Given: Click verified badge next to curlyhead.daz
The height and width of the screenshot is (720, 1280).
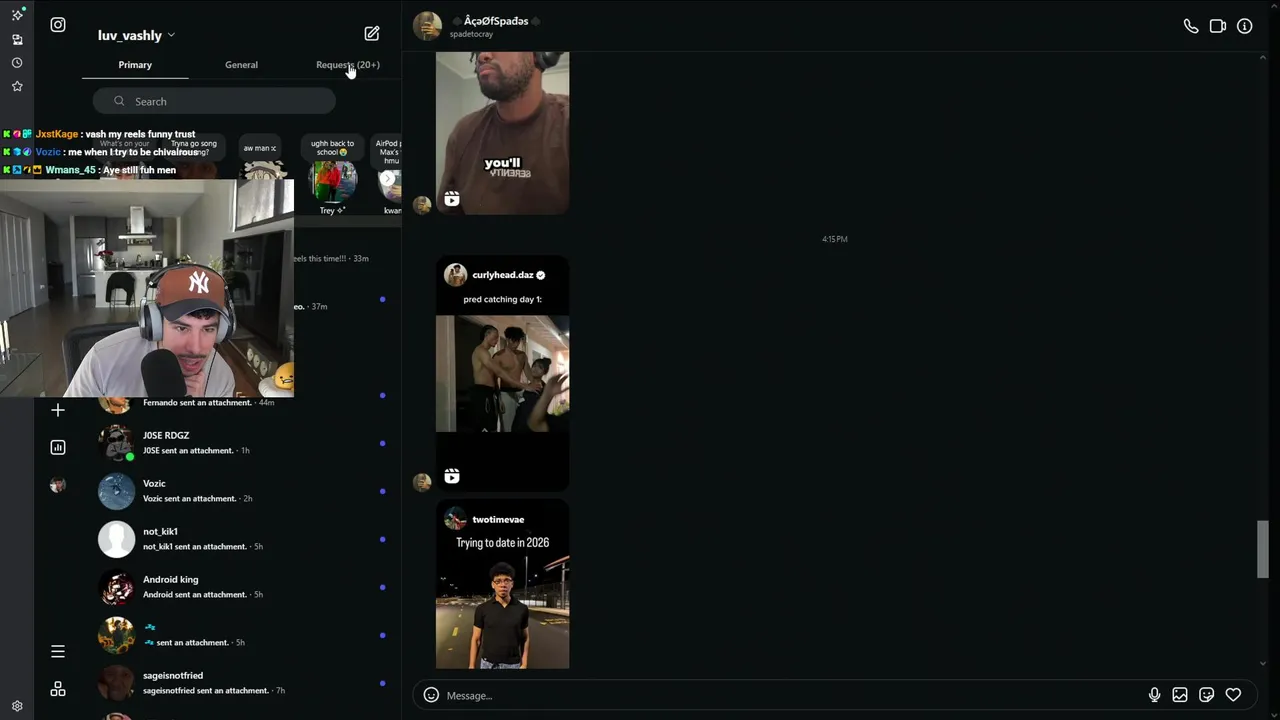Looking at the screenshot, I should pyautogui.click(x=541, y=275).
